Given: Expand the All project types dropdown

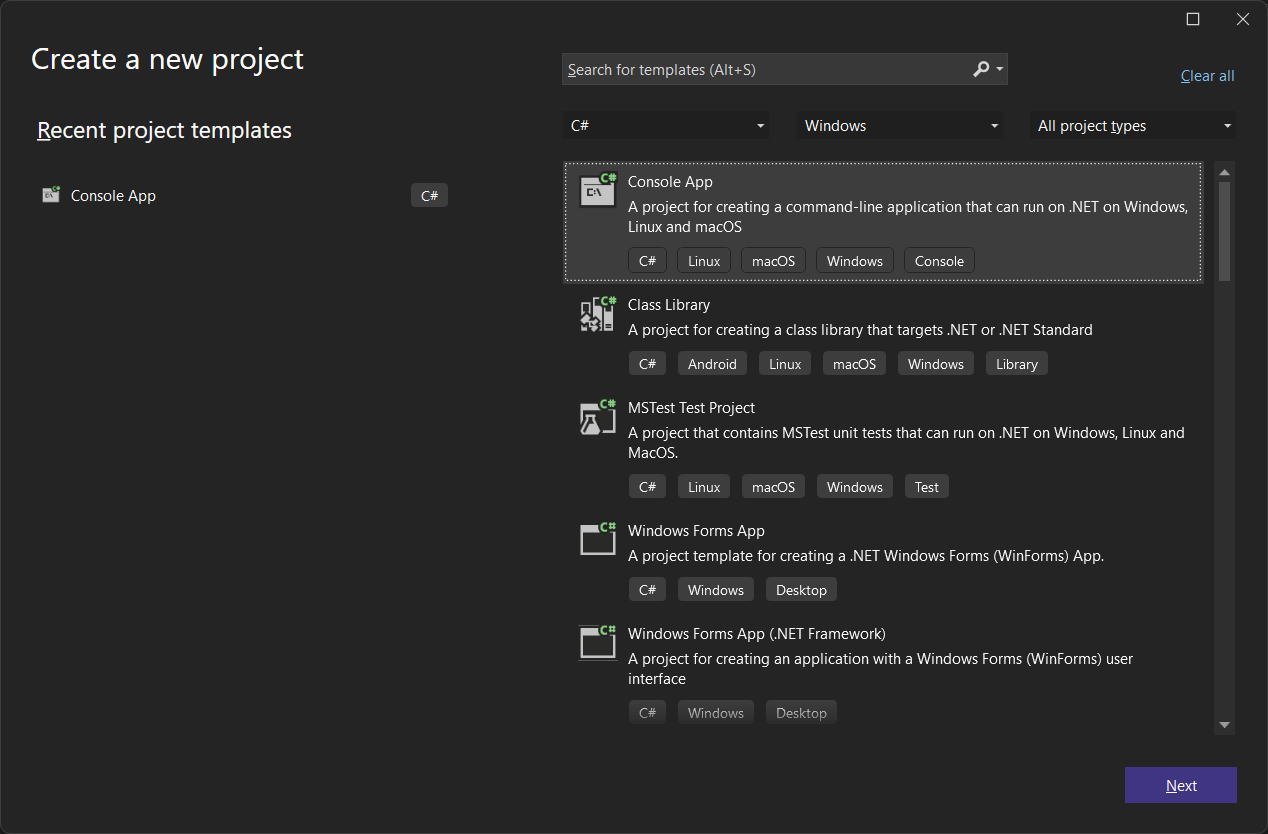Looking at the screenshot, I should (x=1133, y=126).
